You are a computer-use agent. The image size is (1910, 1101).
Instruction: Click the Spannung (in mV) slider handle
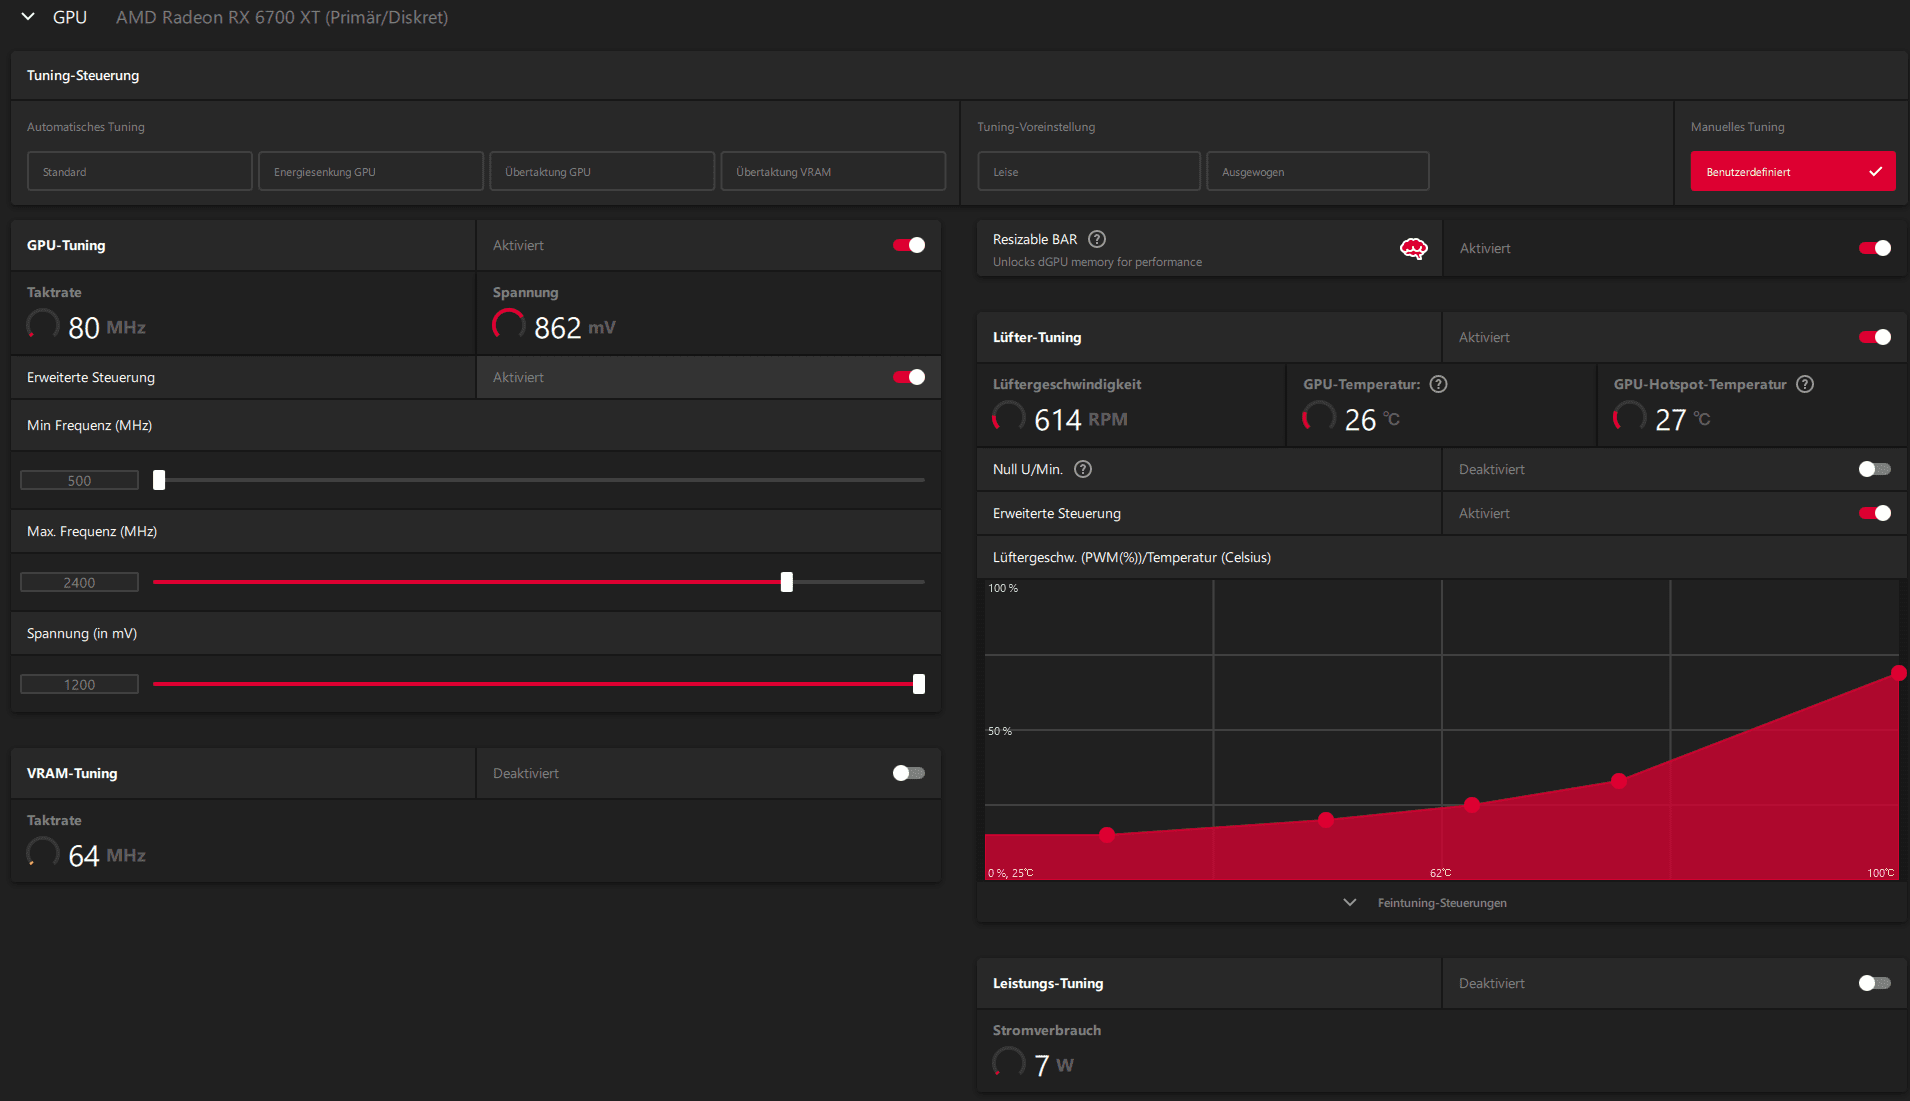click(x=919, y=684)
